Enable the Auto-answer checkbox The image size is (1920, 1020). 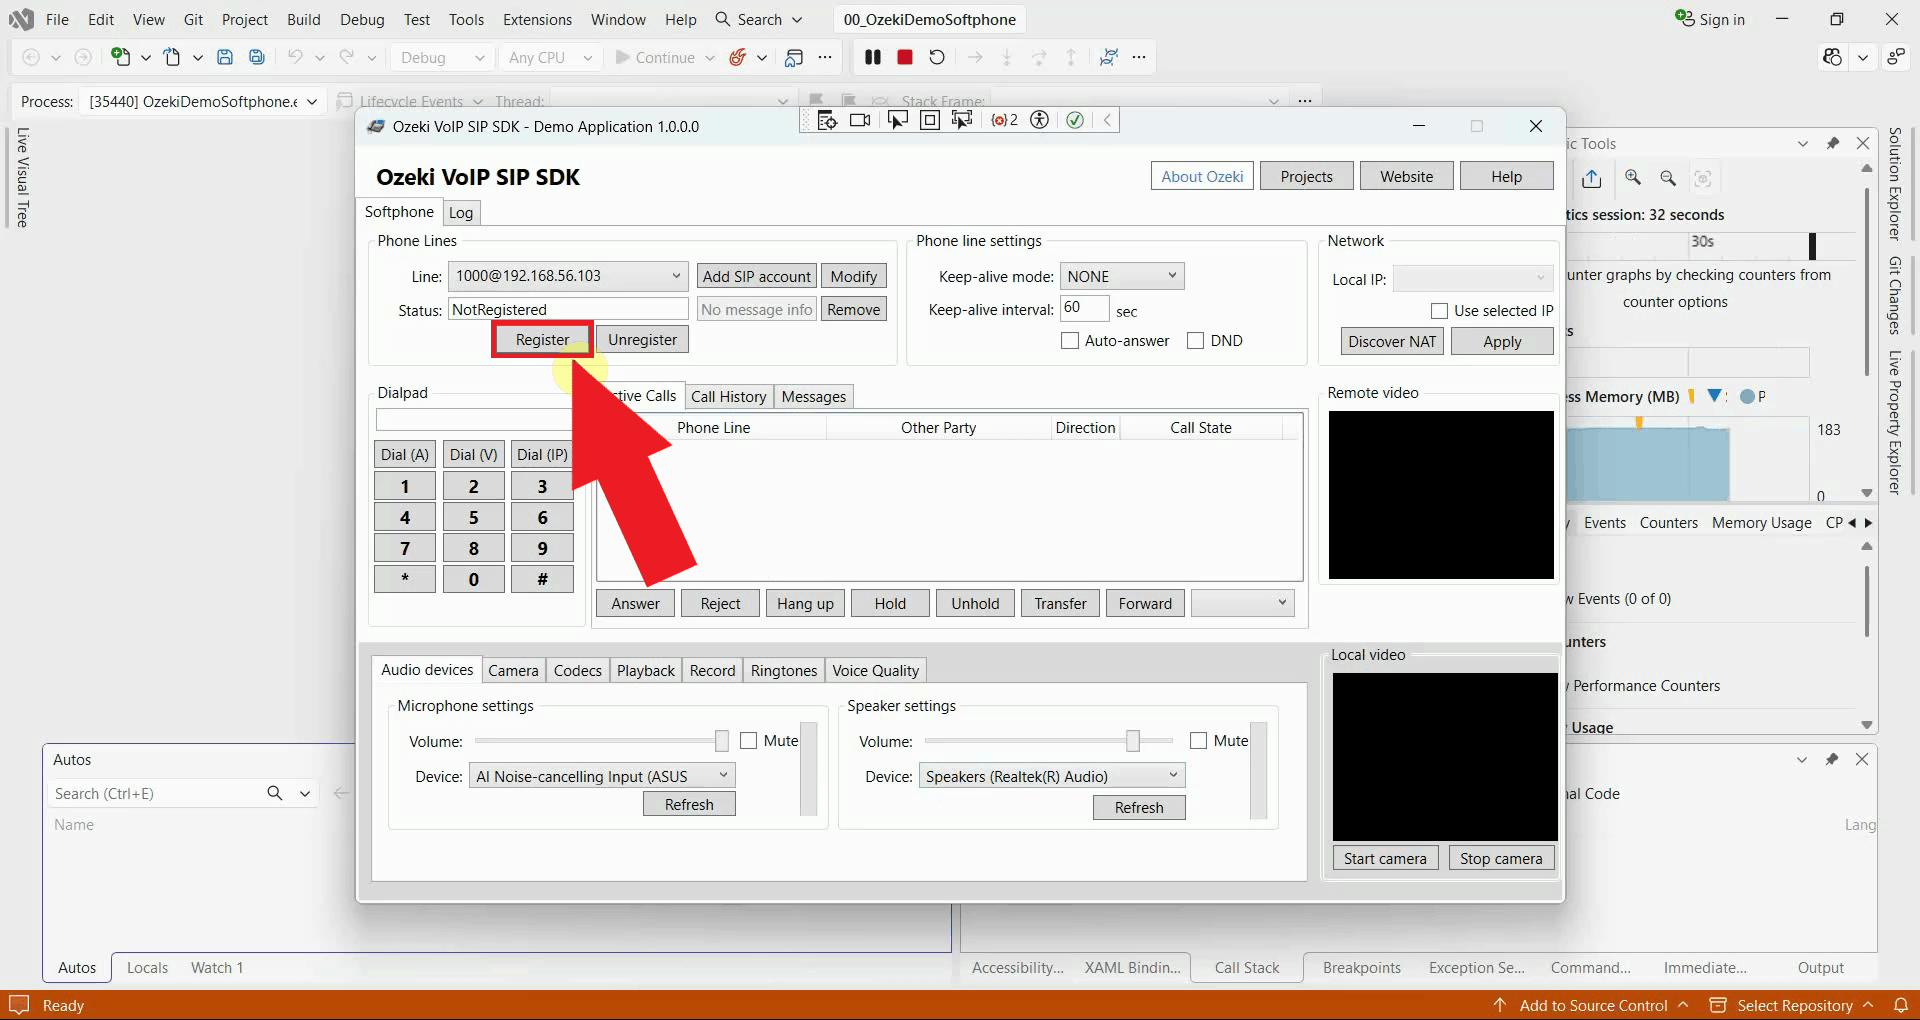point(1070,341)
